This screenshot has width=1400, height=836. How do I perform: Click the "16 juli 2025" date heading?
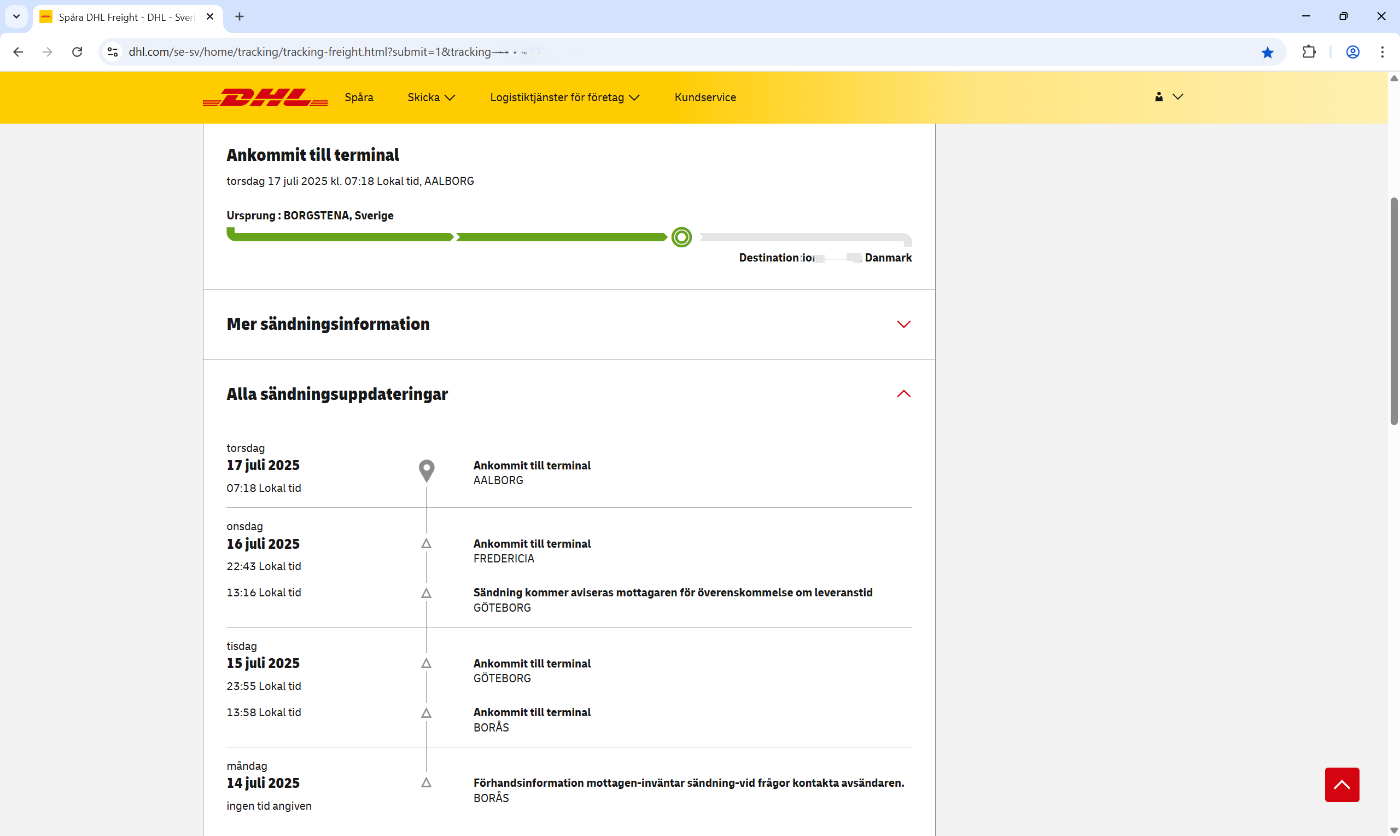pos(263,544)
